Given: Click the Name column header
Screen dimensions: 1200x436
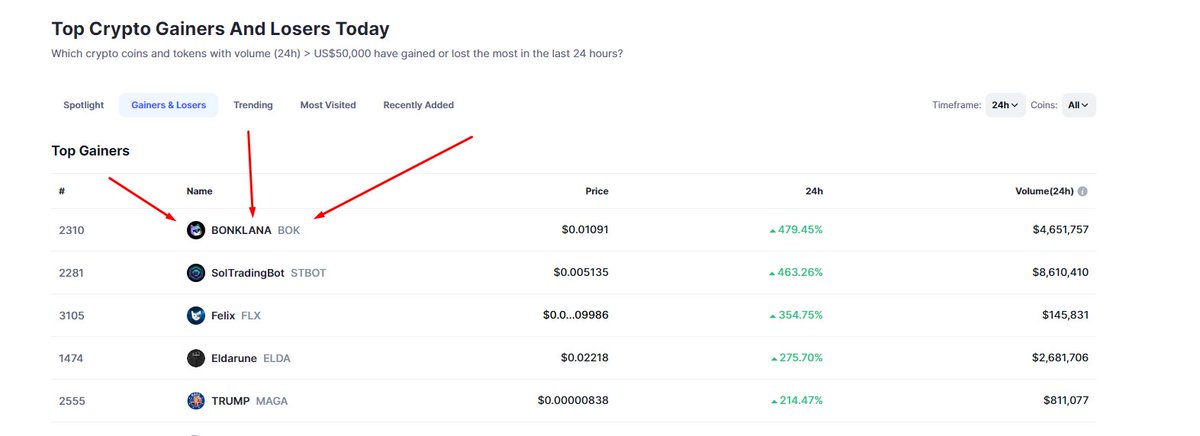Looking at the screenshot, I should [x=200, y=191].
